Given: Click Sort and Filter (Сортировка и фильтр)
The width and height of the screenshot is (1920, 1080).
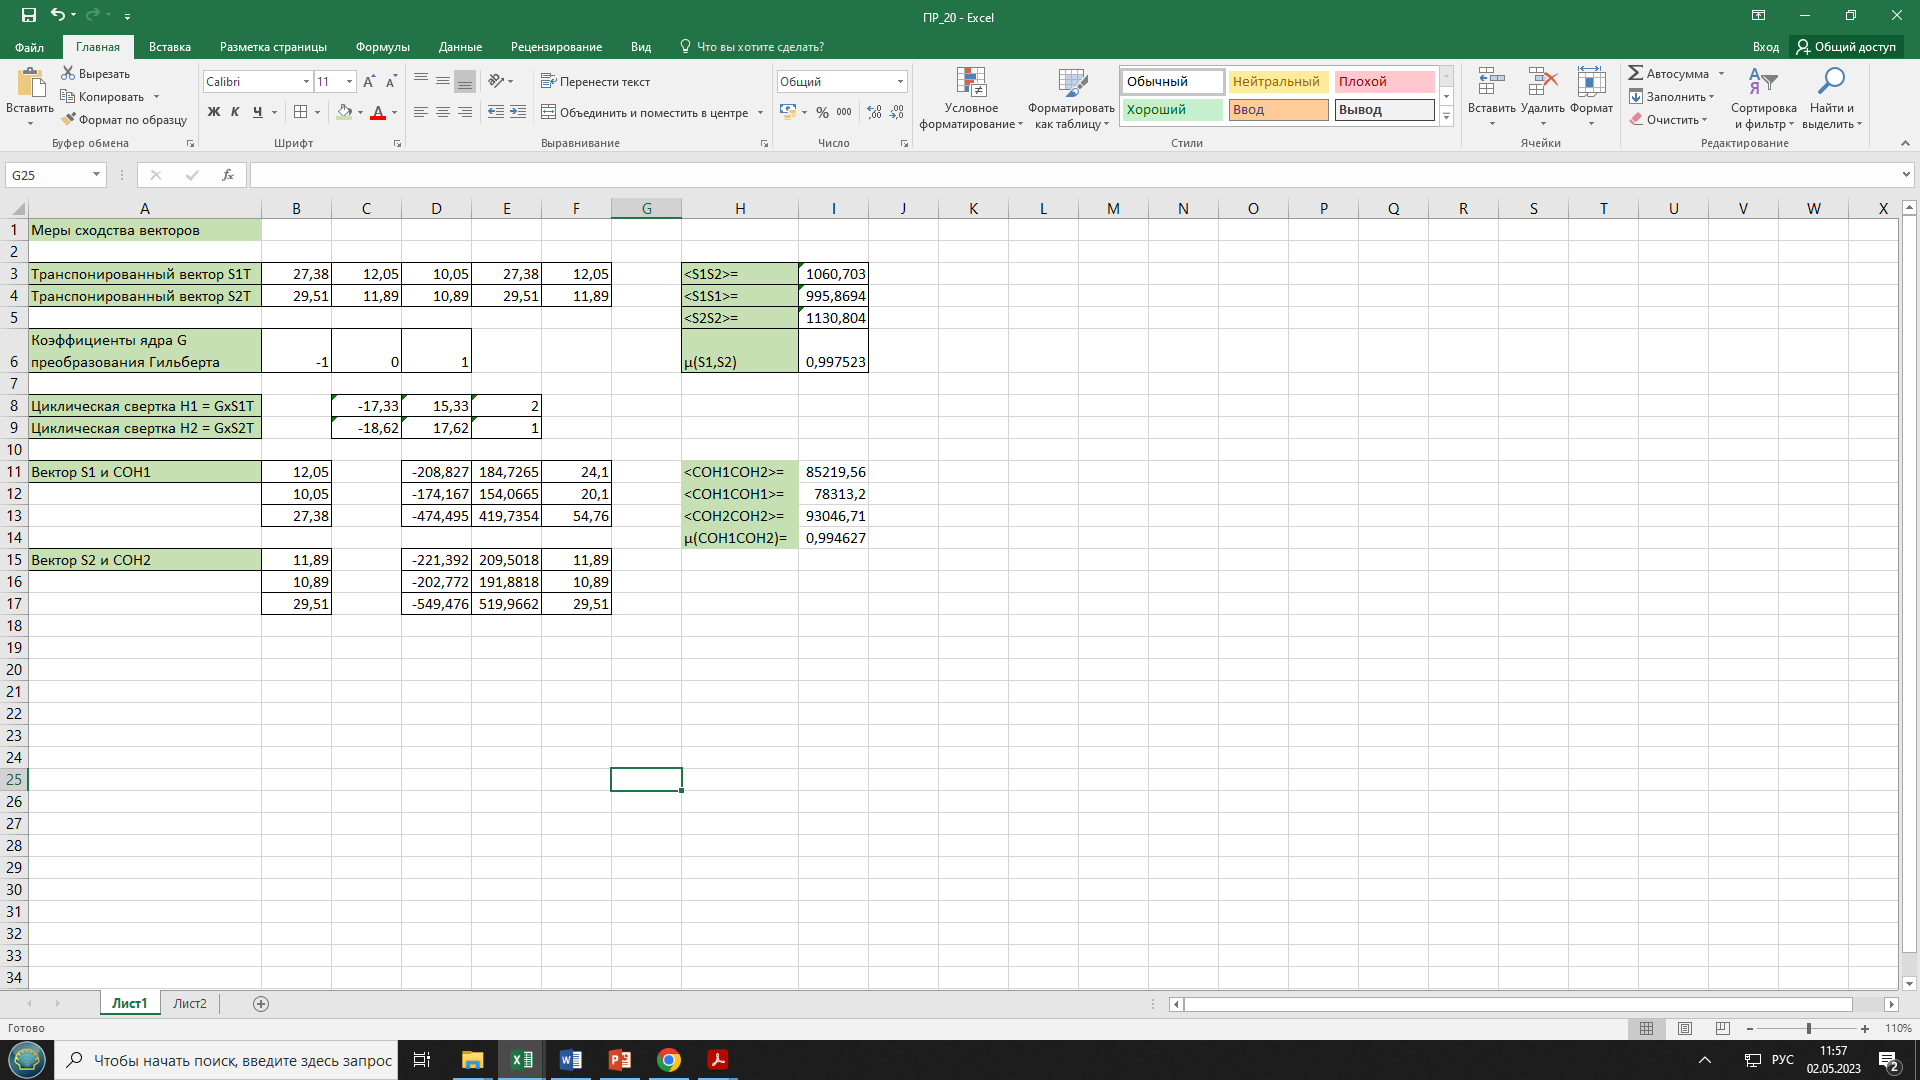Looking at the screenshot, I should (1763, 98).
